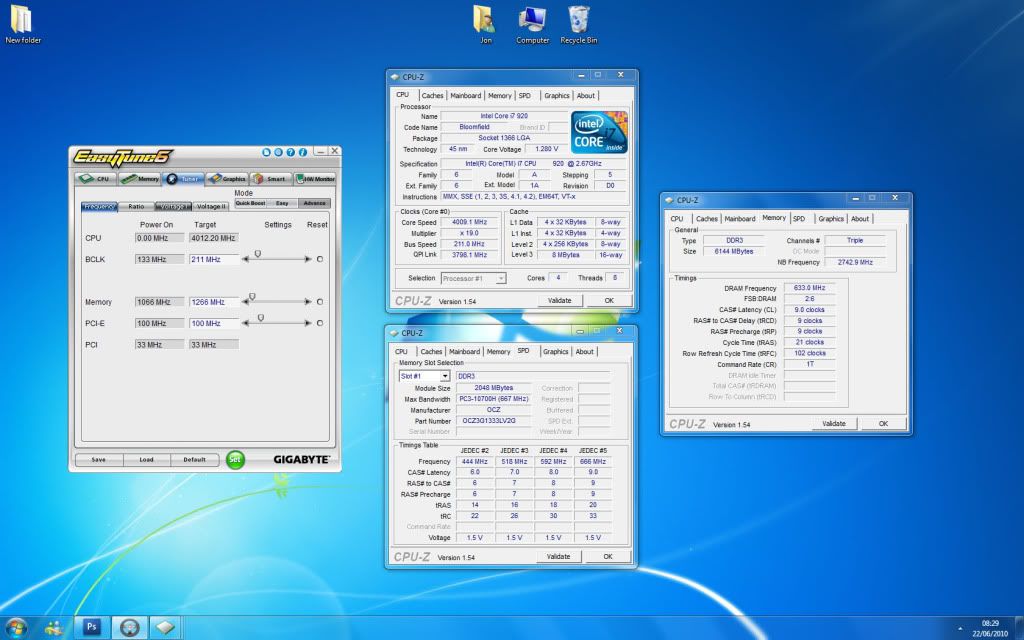Open Windows Live Messenger from the taskbar
Screen dimensions: 1024x640
pyautogui.click(x=54, y=628)
